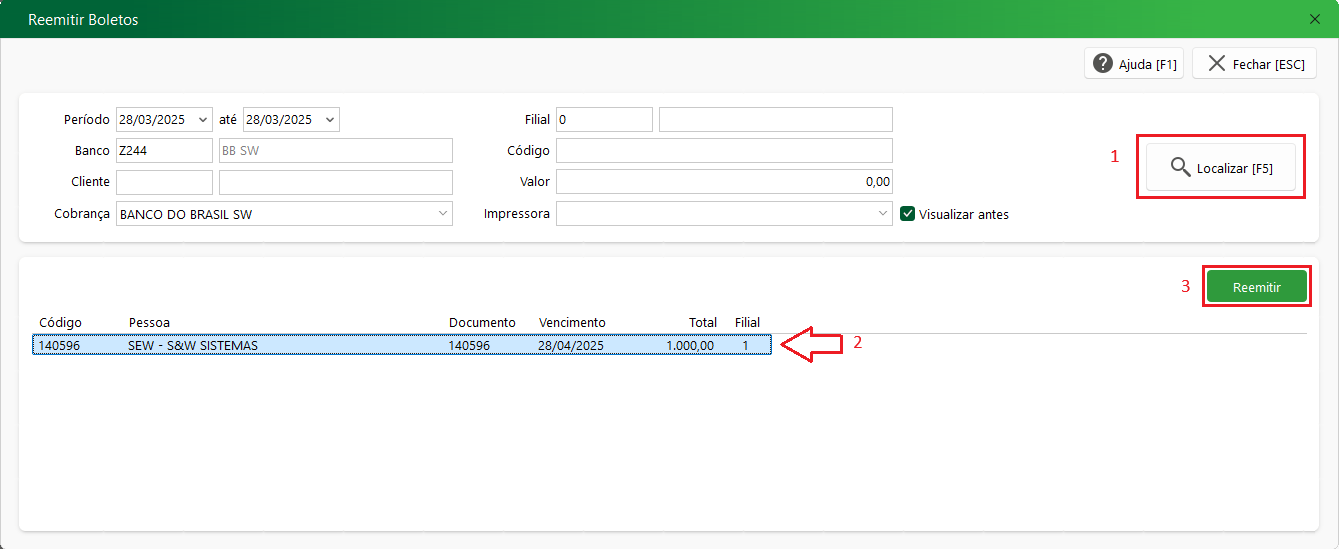Click the Código input field
The width and height of the screenshot is (1339, 549).
(x=723, y=151)
